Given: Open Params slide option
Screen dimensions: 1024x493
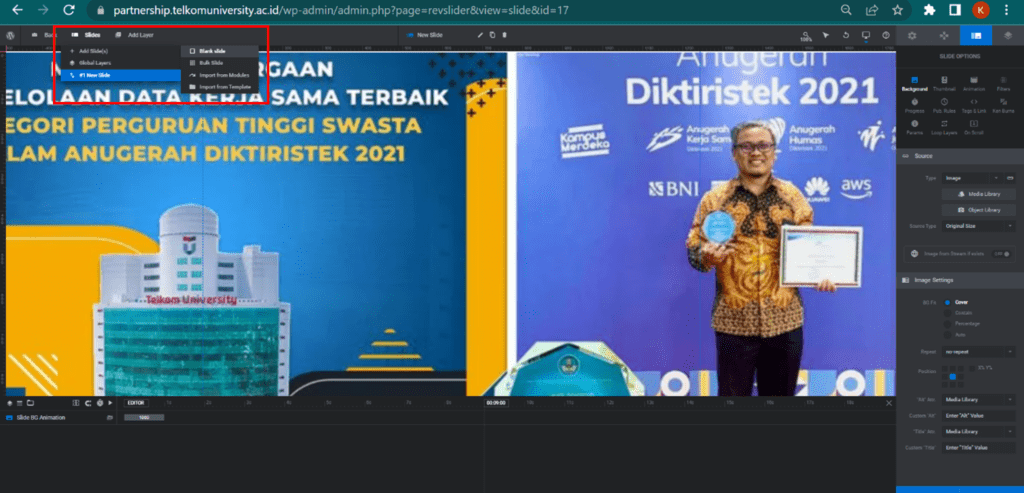Looking at the screenshot, I should (914, 127).
